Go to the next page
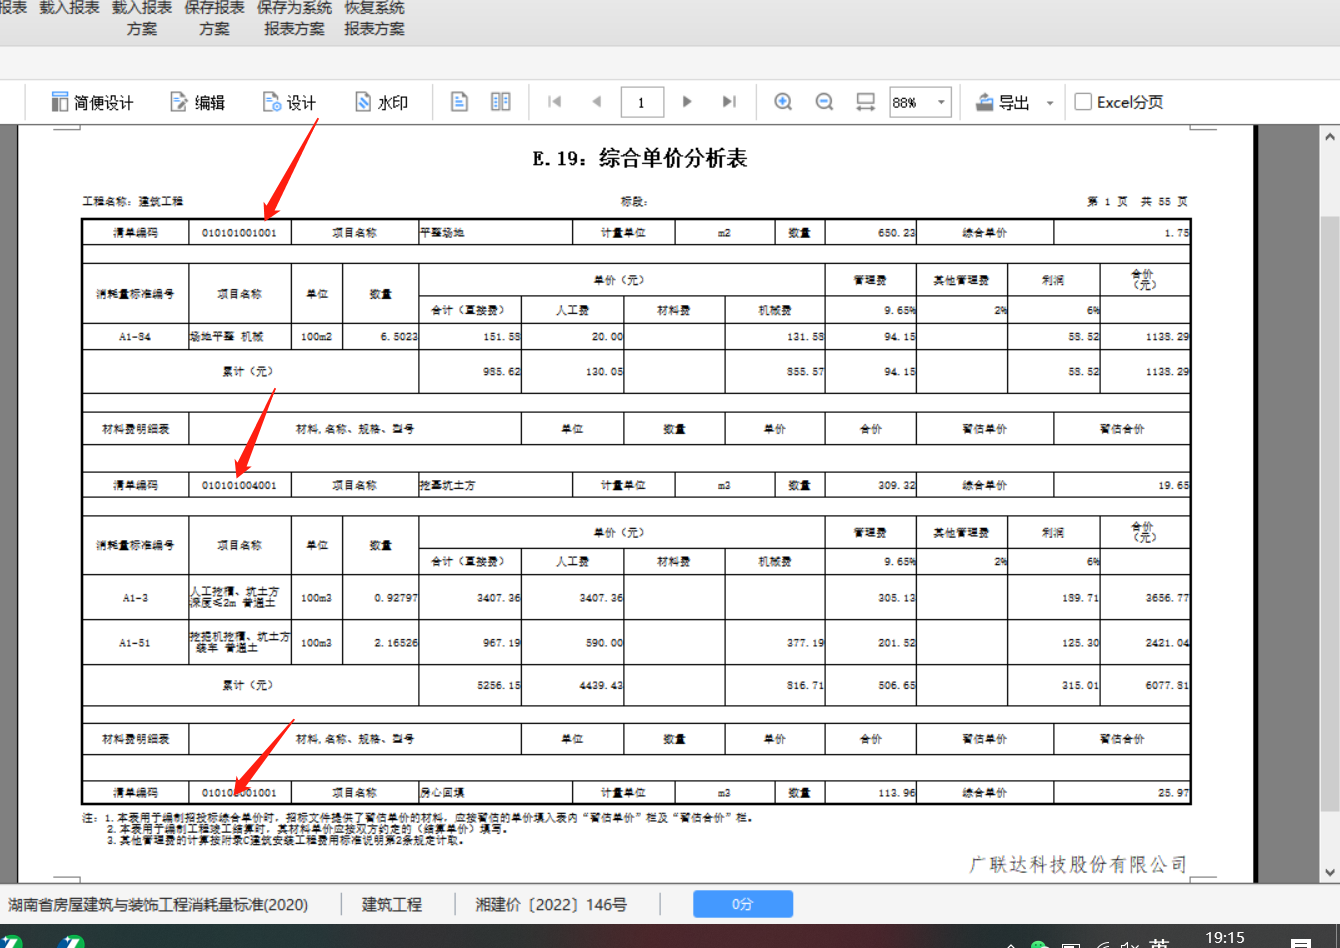Viewport: 1340px width, 948px height. (x=687, y=102)
